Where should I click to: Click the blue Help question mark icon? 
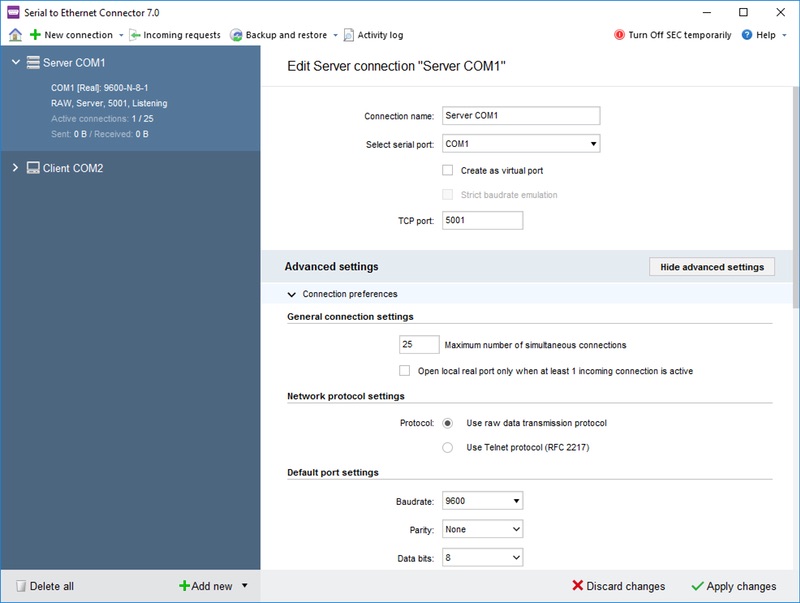[x=746, y=35]
